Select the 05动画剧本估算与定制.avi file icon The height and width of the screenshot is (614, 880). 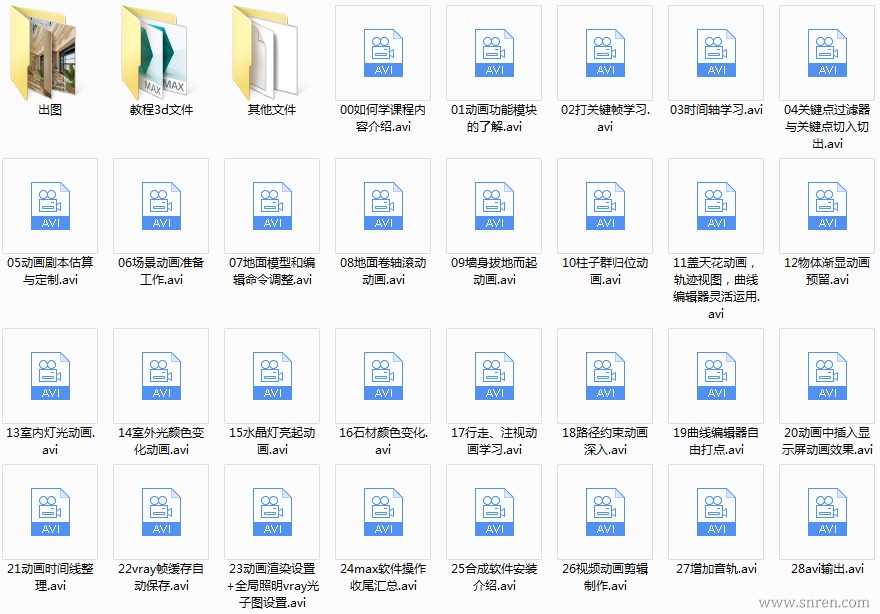click(50, 205)
